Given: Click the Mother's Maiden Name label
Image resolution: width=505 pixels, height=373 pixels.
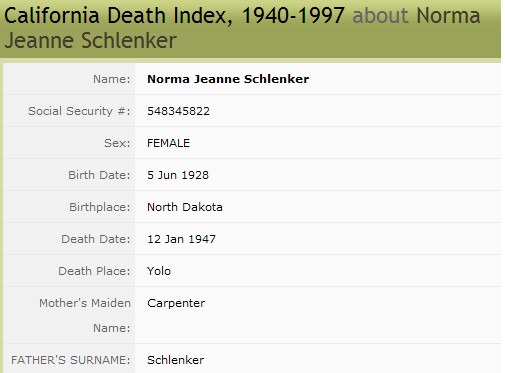Looking at the screenshot, I should pyautogui.click(x=85, y=315).
